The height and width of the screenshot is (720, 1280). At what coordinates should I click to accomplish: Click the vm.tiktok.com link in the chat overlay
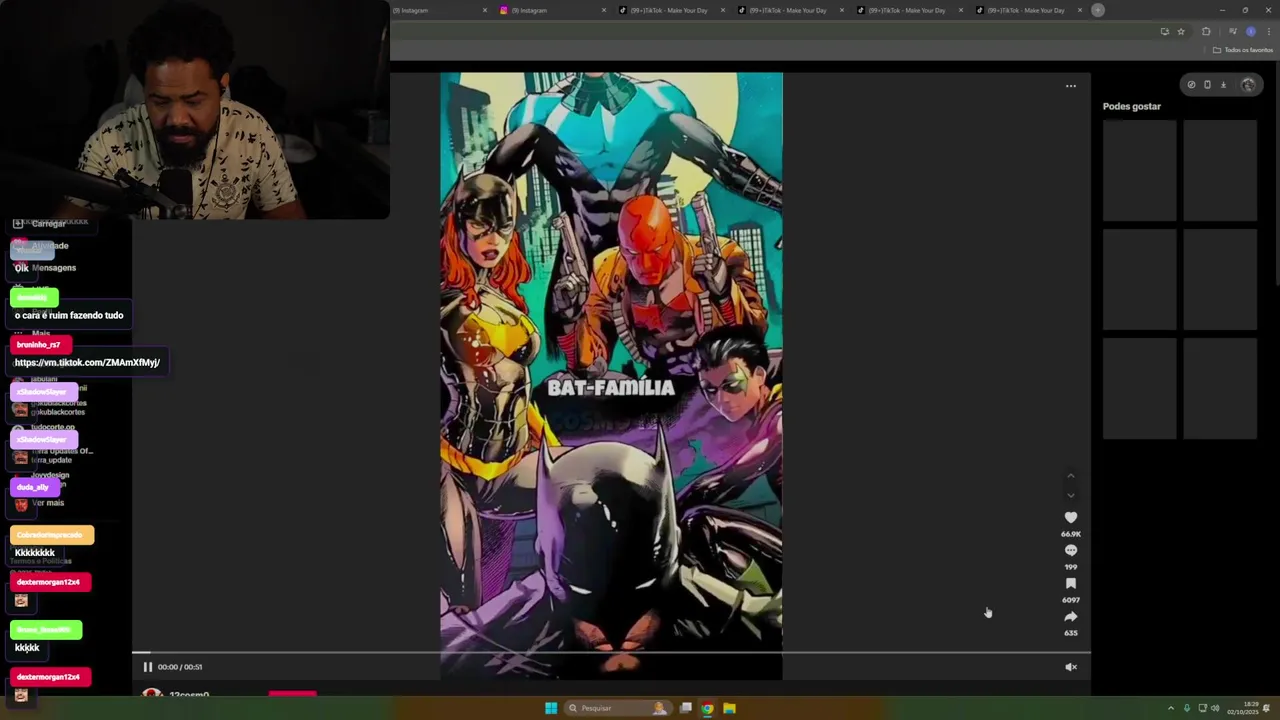[x=87, y=362]
